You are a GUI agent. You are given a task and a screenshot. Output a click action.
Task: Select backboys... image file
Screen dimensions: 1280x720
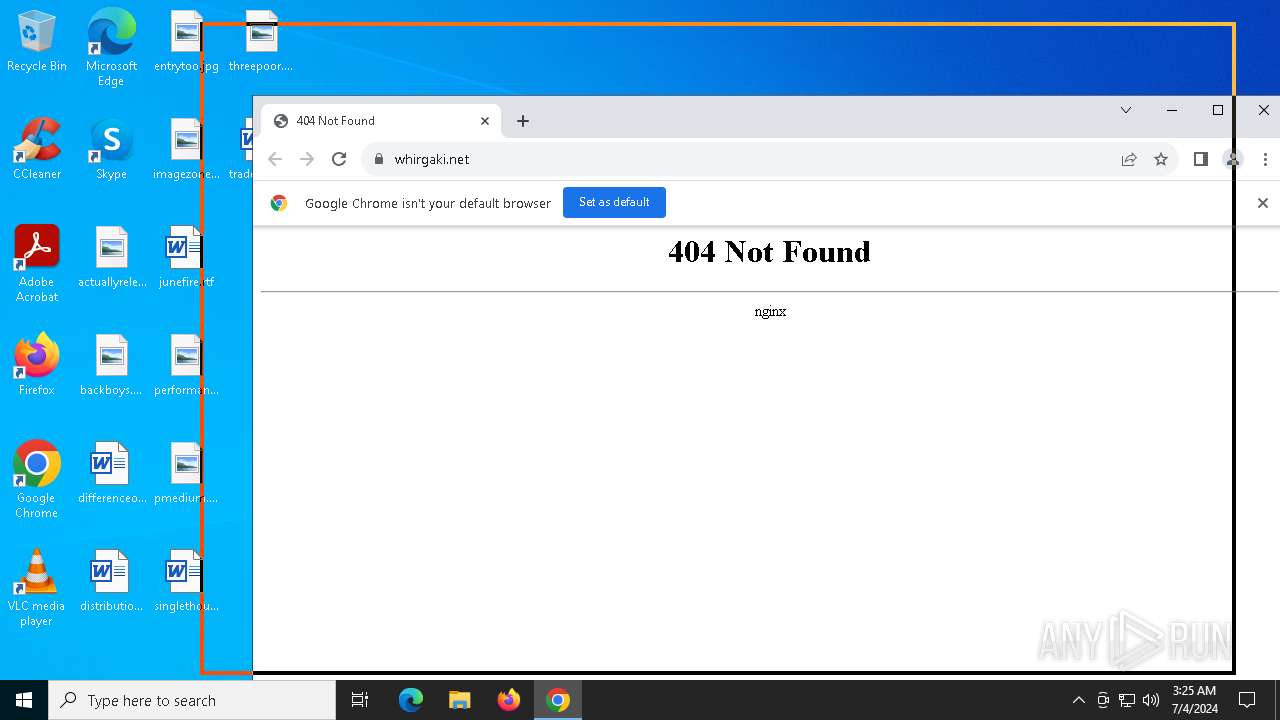click(x=111, y=365)
